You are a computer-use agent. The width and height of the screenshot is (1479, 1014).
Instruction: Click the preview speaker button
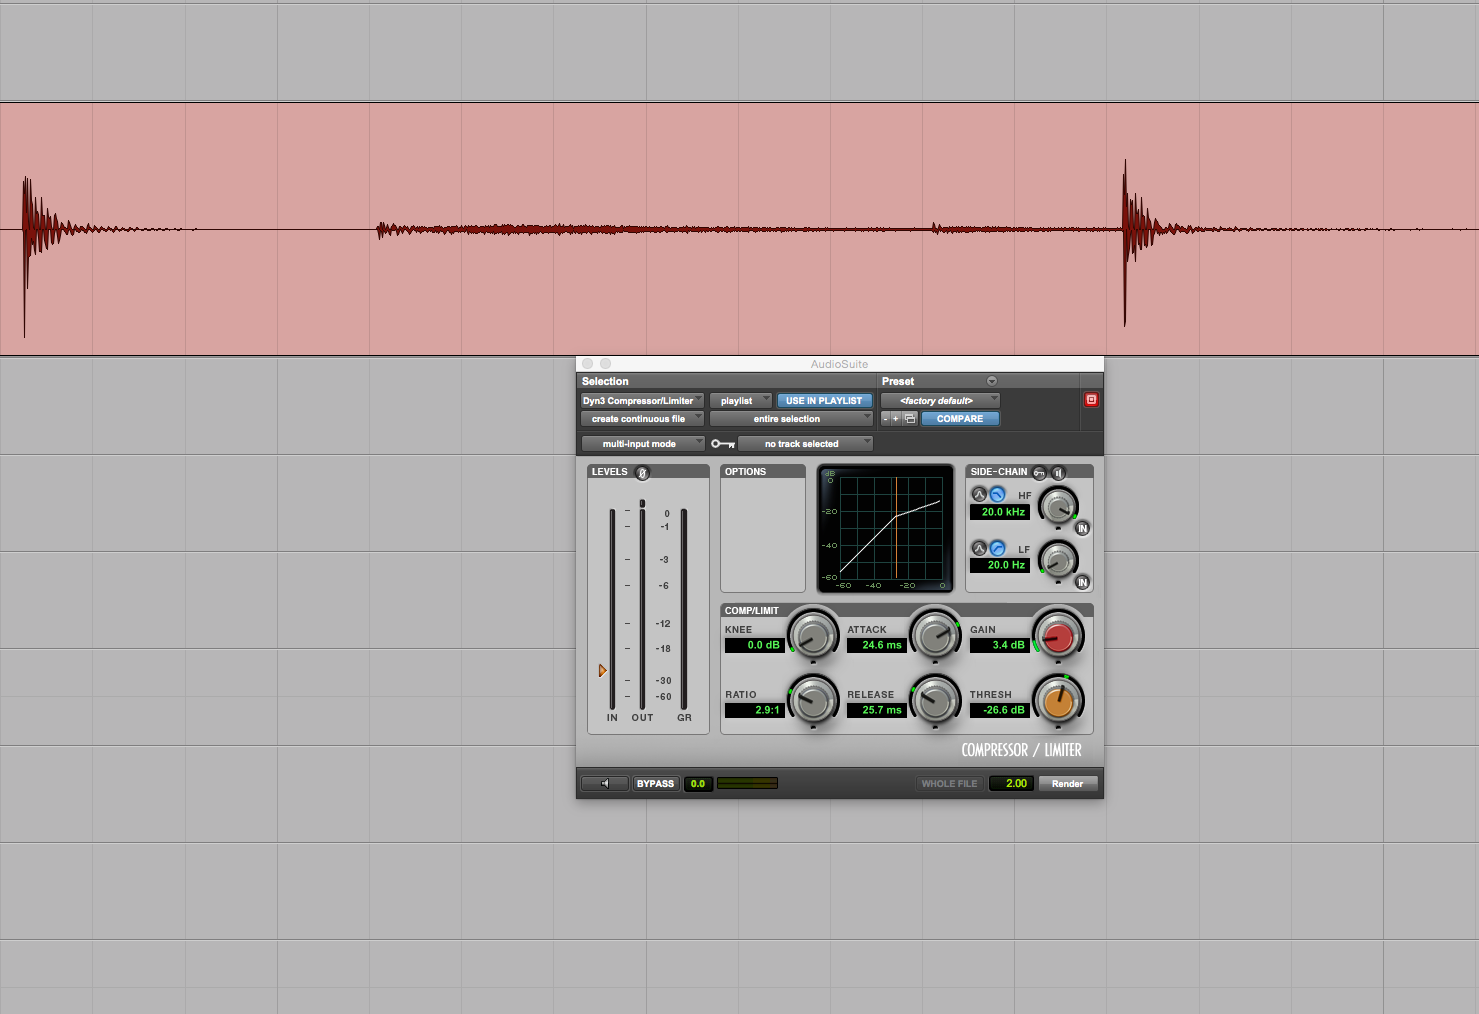[605, 784]
